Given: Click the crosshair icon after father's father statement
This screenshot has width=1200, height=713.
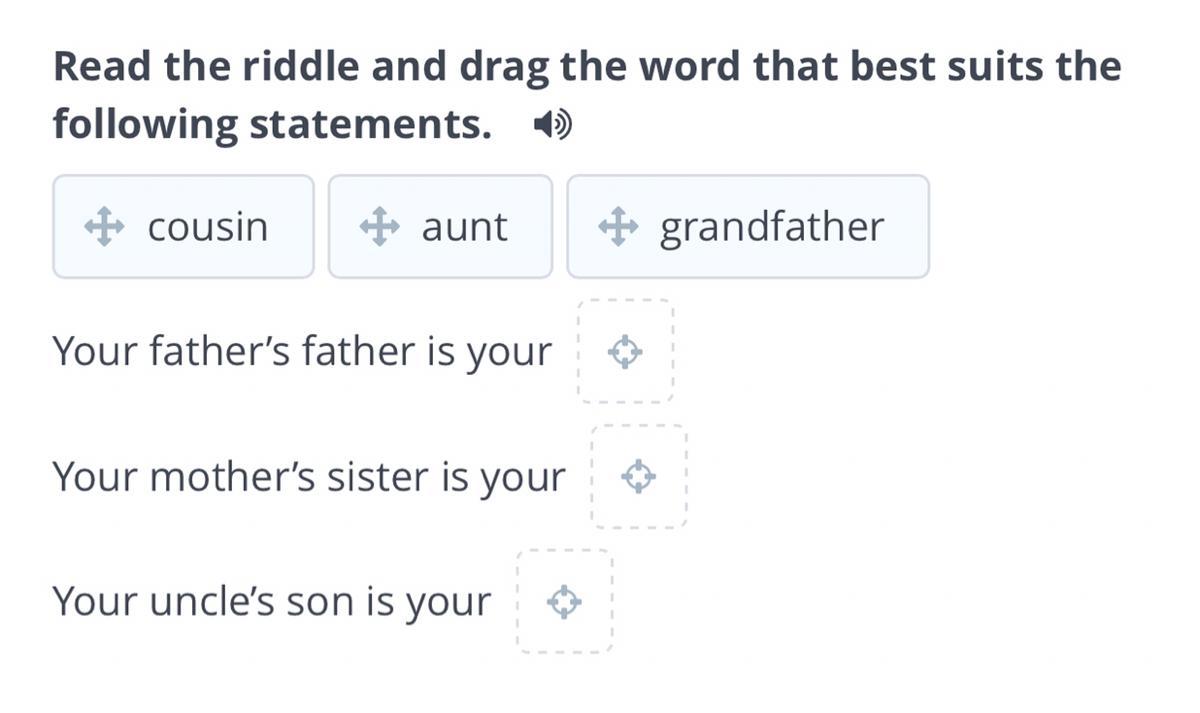Looking at the screenshot, I should pos(625,352).
